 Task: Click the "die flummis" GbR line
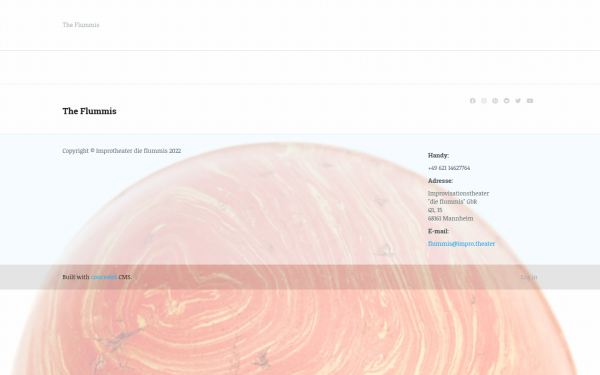point(452,202)
